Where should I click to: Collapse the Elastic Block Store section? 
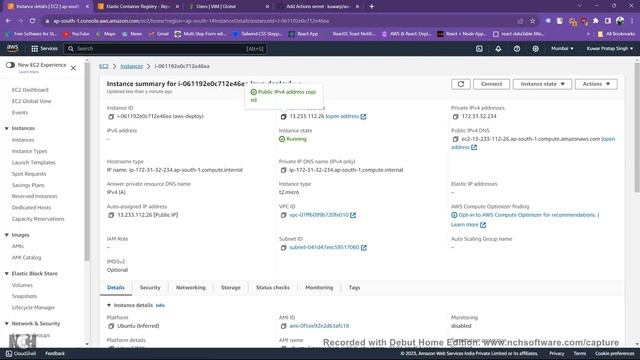coord(7,274)
